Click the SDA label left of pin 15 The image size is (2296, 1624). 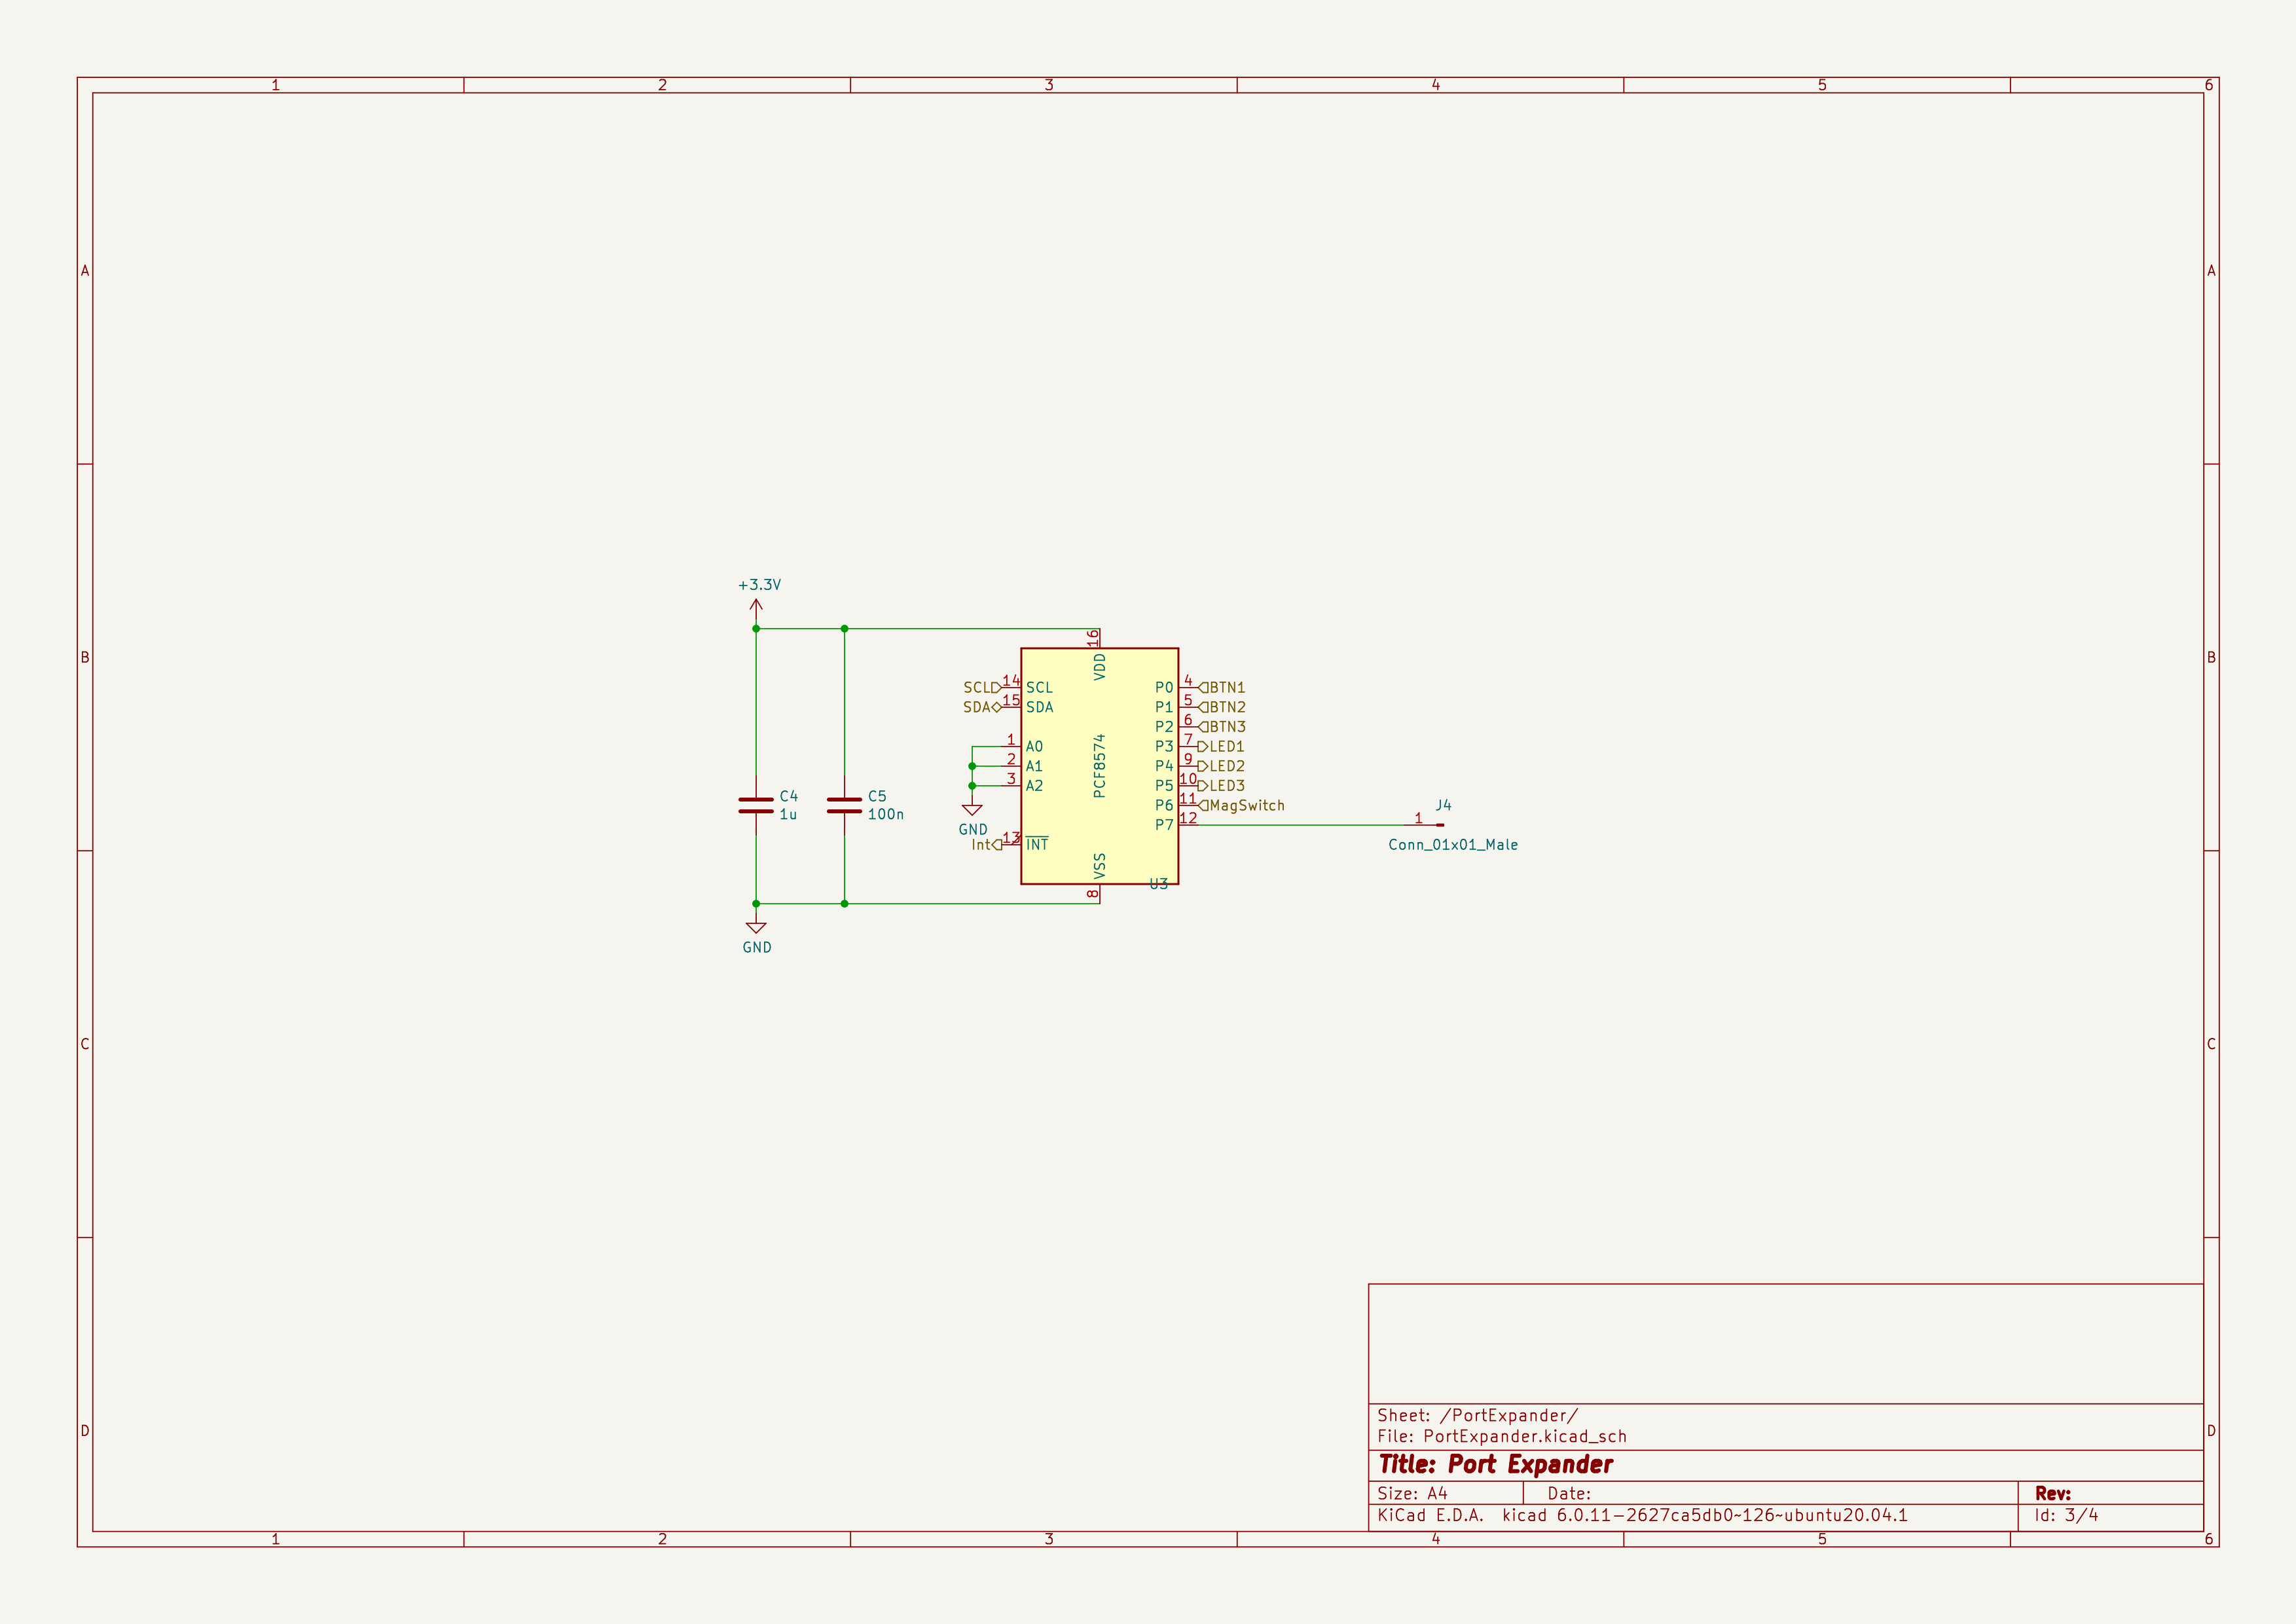pyautogui.click(x=982, y=707)
